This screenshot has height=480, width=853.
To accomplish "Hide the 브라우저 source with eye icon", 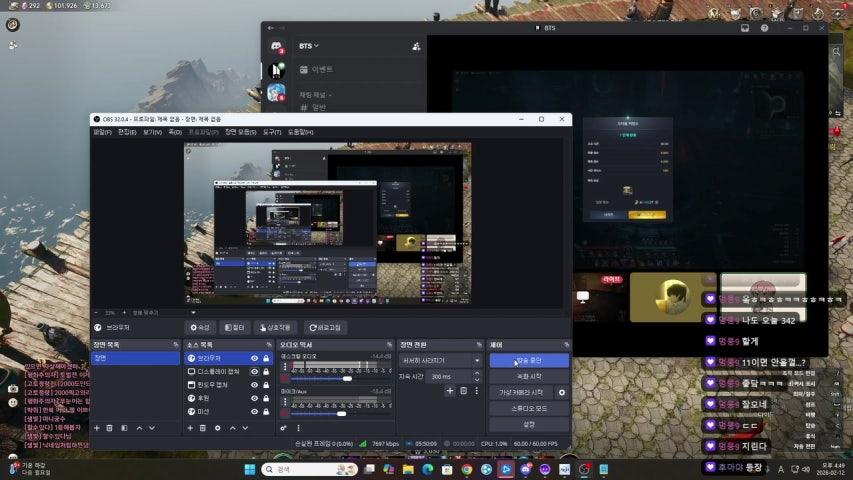I will pos(254,359).
